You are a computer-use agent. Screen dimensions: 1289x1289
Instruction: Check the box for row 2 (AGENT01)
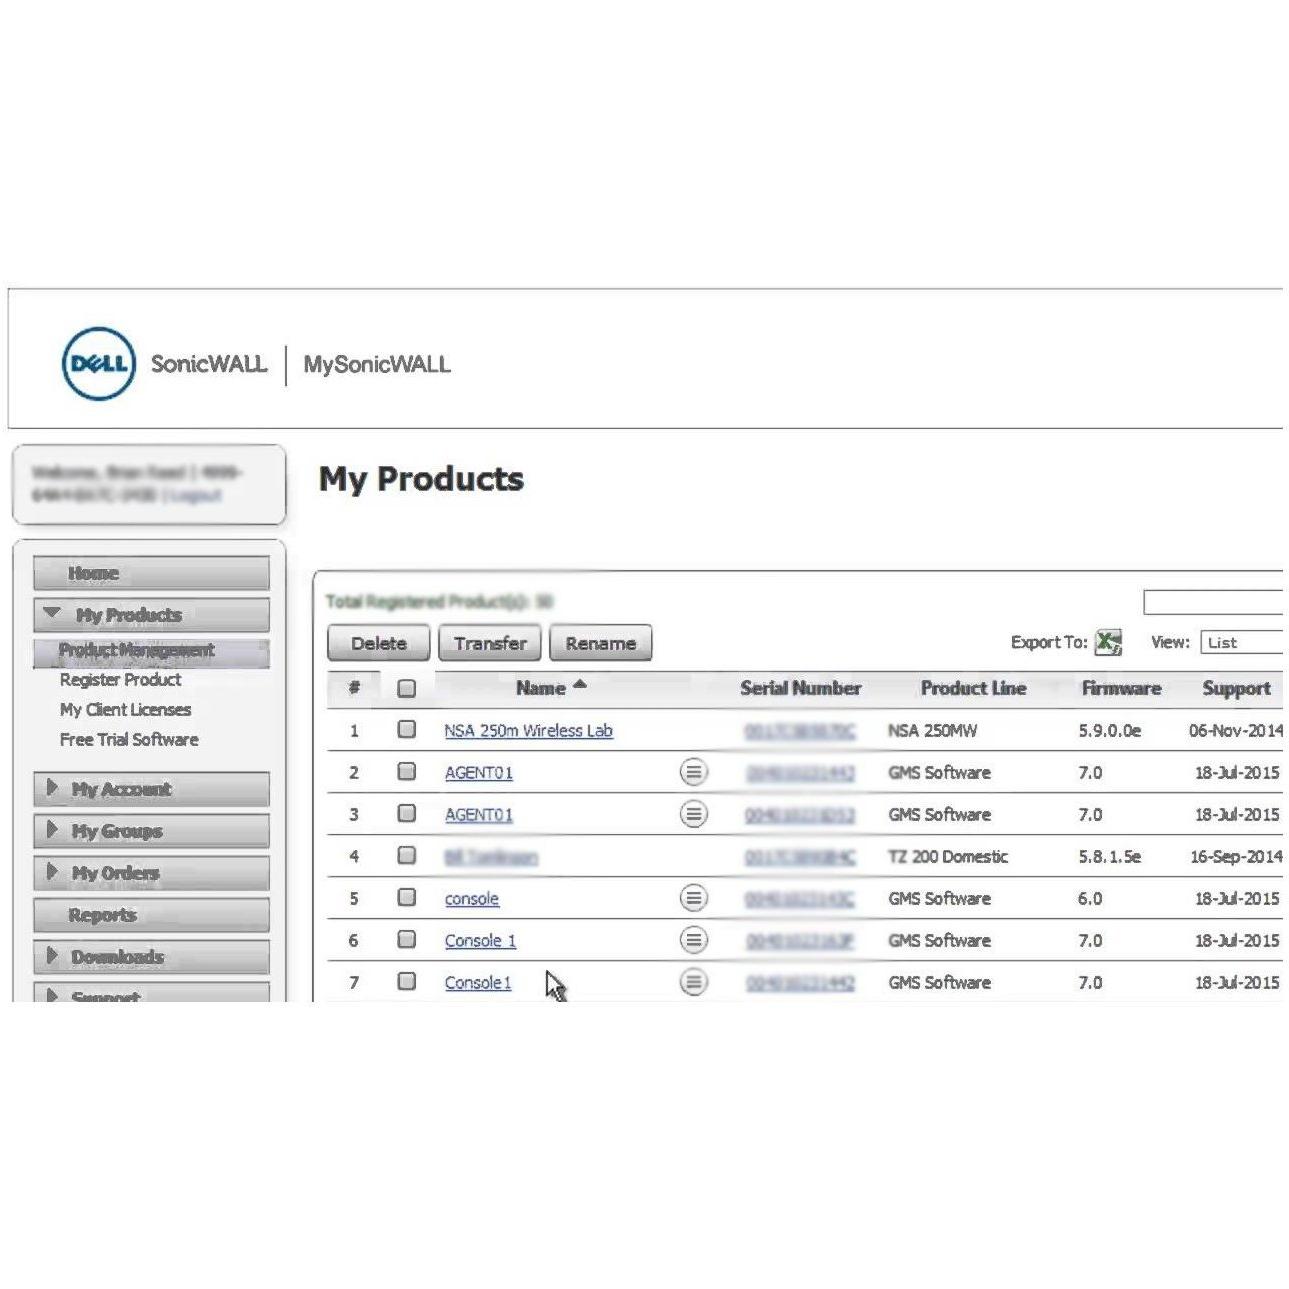406,771
